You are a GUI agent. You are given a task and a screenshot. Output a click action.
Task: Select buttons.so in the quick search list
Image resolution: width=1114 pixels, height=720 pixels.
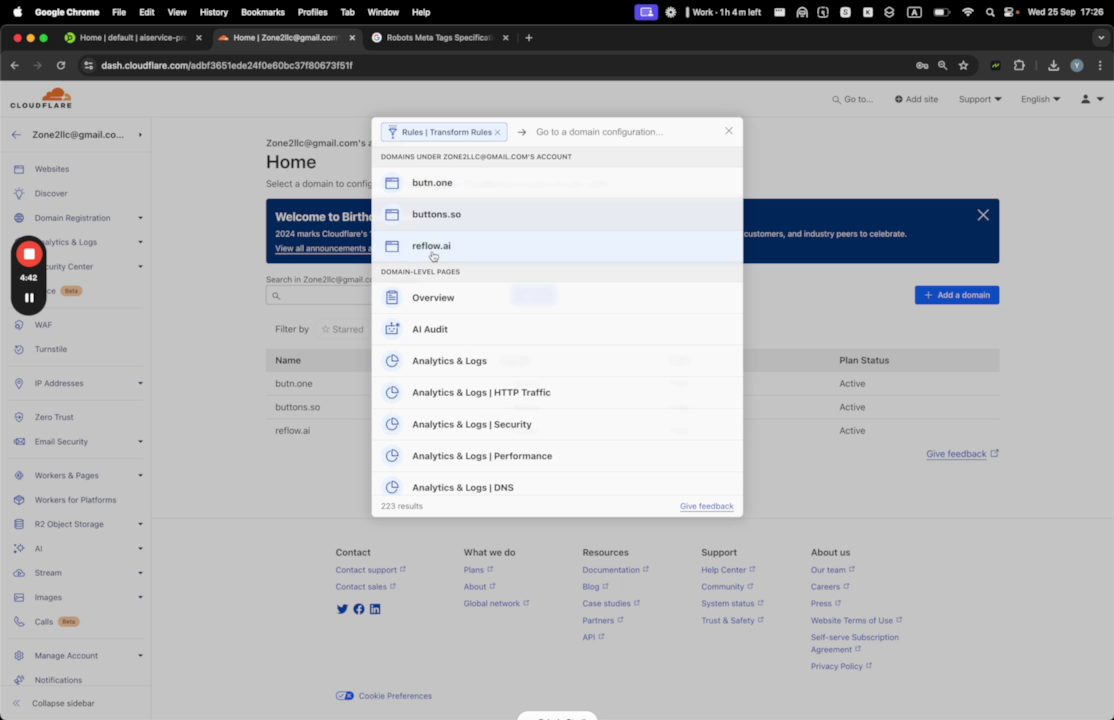(557, 214)
